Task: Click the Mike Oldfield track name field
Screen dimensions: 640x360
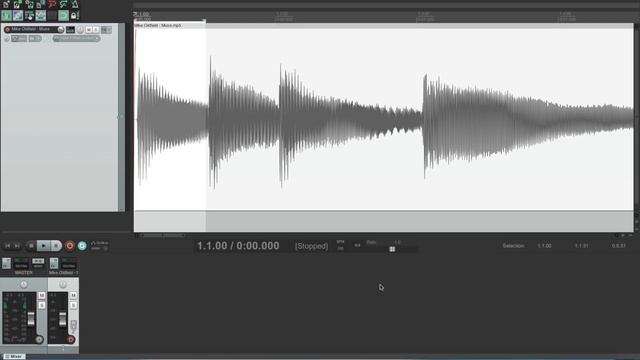Action: pyautogui.click(x=34, y=29)
